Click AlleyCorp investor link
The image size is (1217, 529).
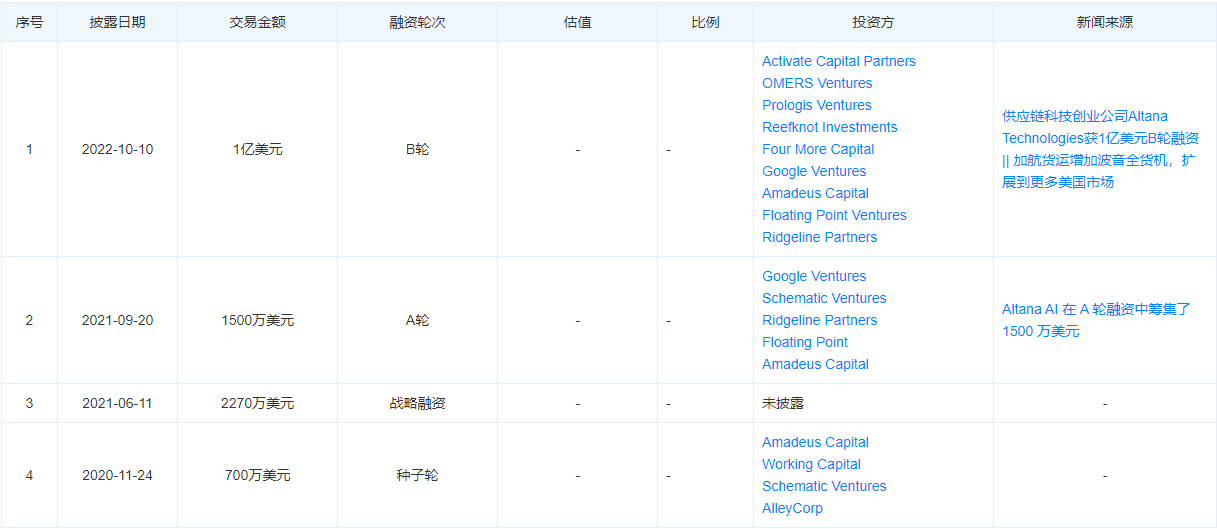tap(792, 508)
